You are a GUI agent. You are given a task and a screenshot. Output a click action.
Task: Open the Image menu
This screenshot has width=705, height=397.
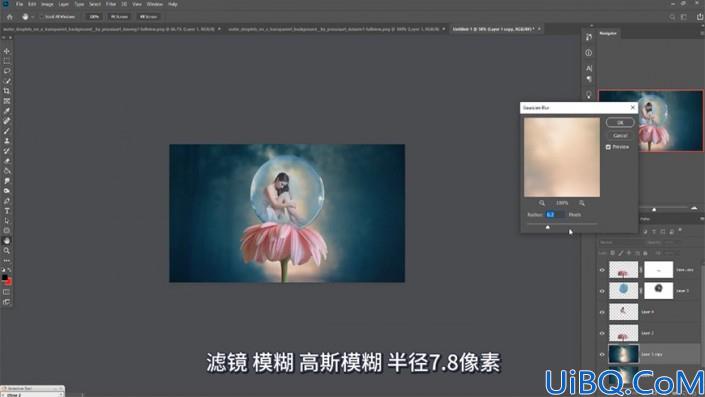click(x=47, y=4)
